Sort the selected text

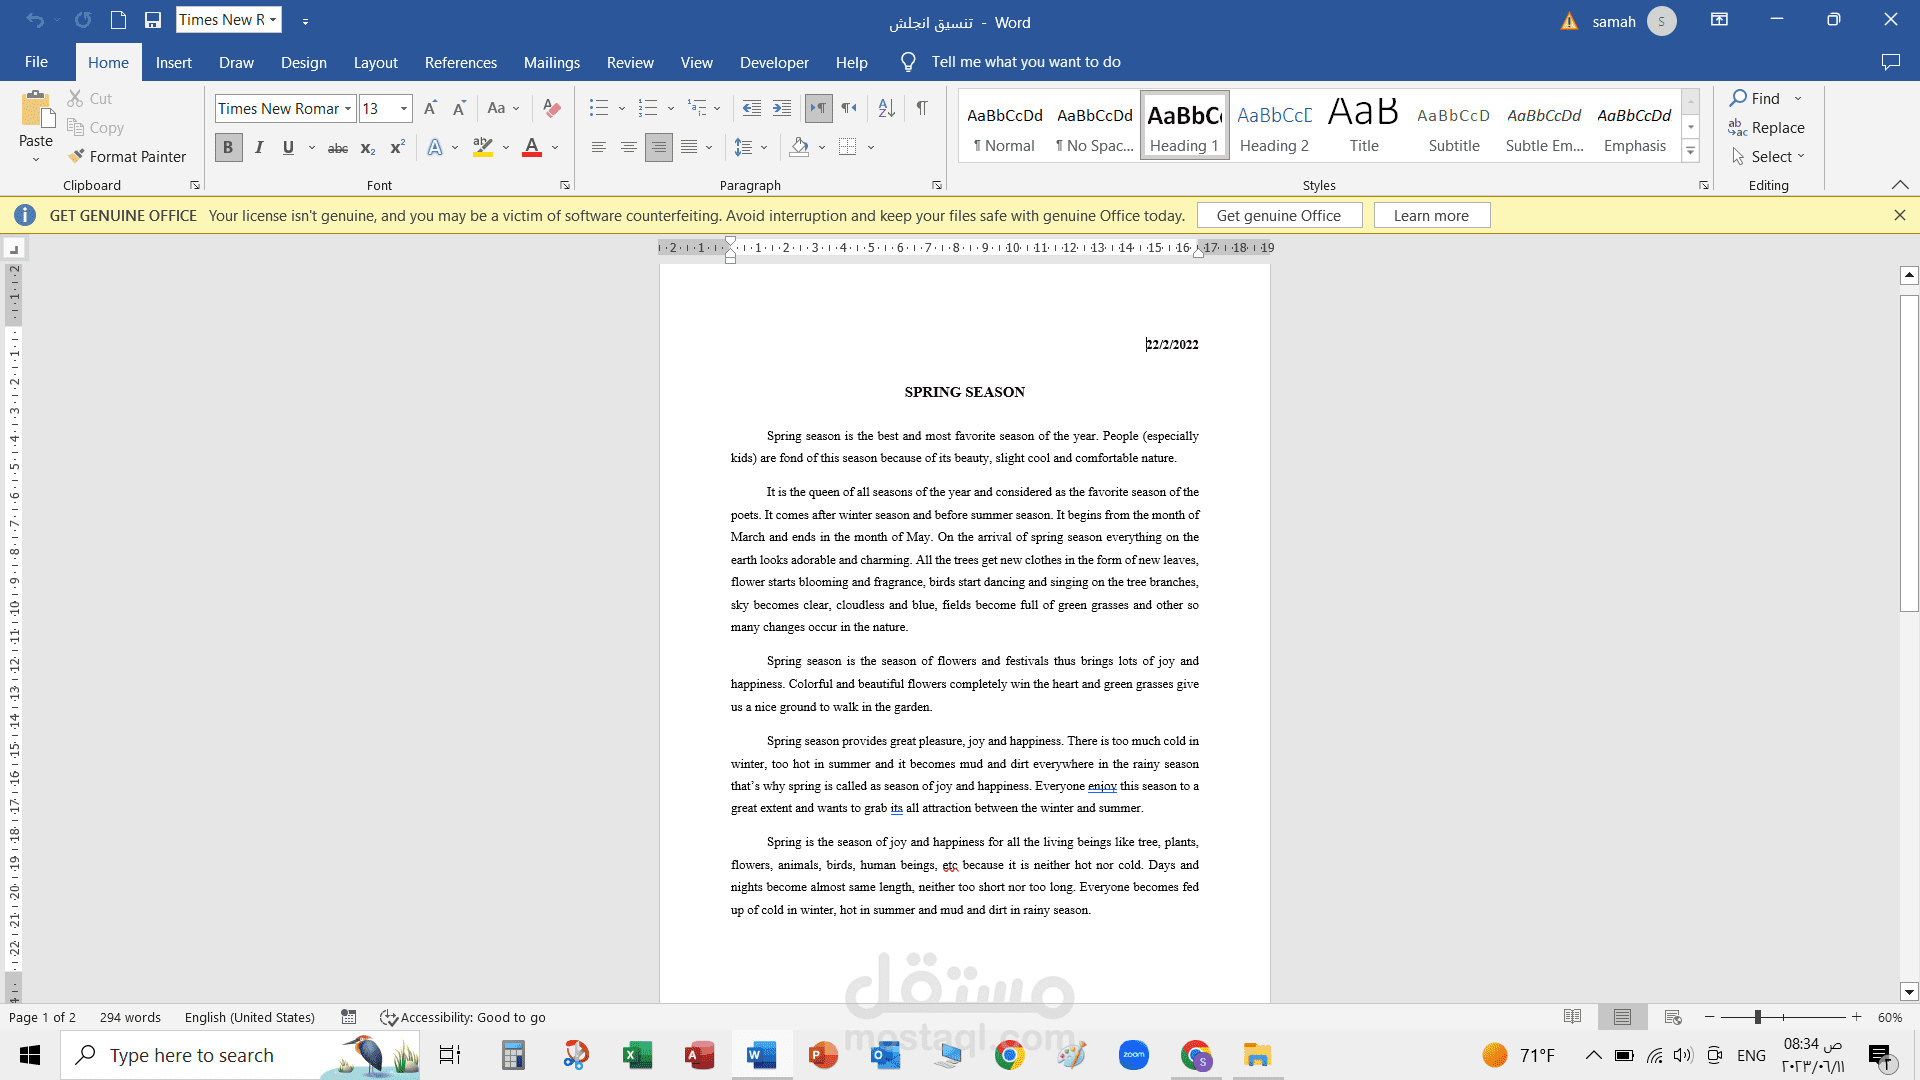click(886, 108)
